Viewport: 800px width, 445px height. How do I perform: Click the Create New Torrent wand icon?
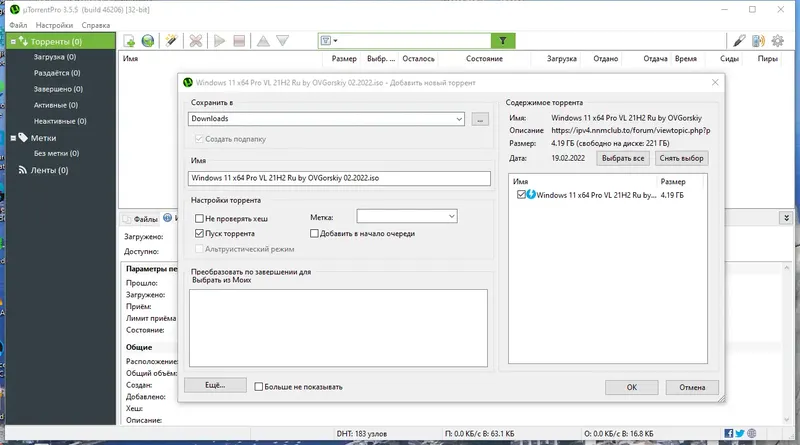[x=171, y=41]
